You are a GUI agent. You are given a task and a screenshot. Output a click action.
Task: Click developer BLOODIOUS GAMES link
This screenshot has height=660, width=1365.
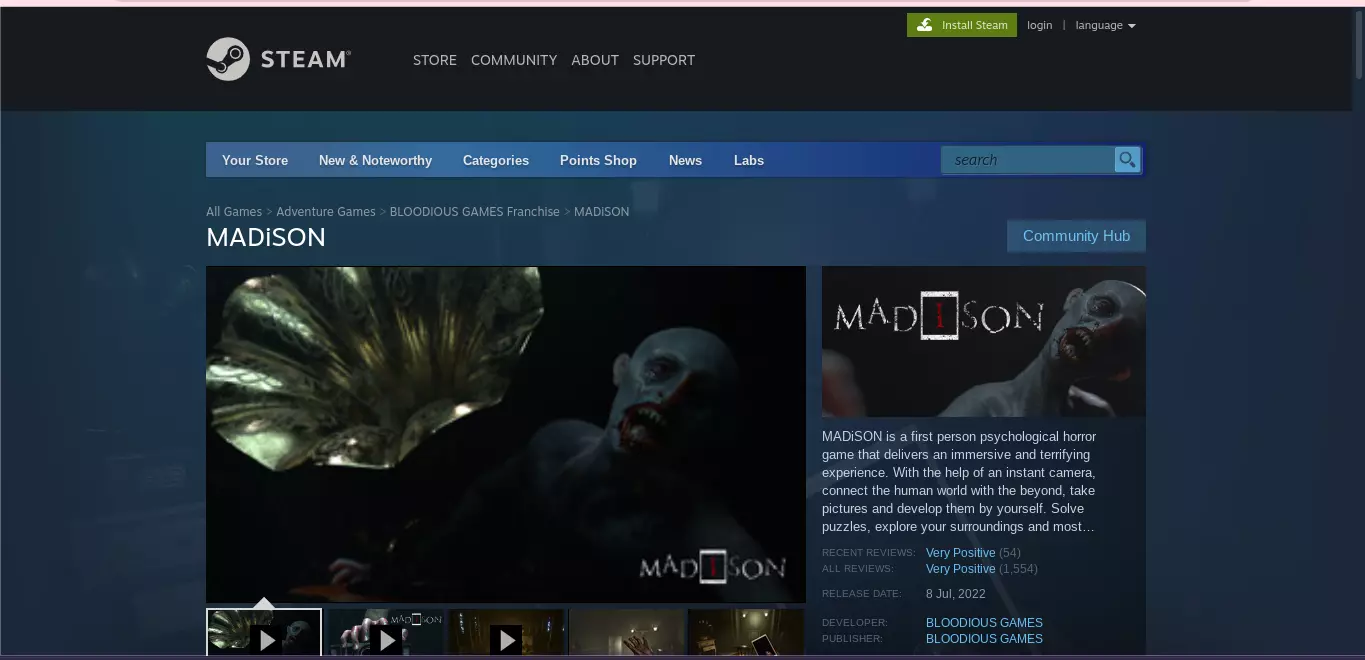(x=984, y=623)
